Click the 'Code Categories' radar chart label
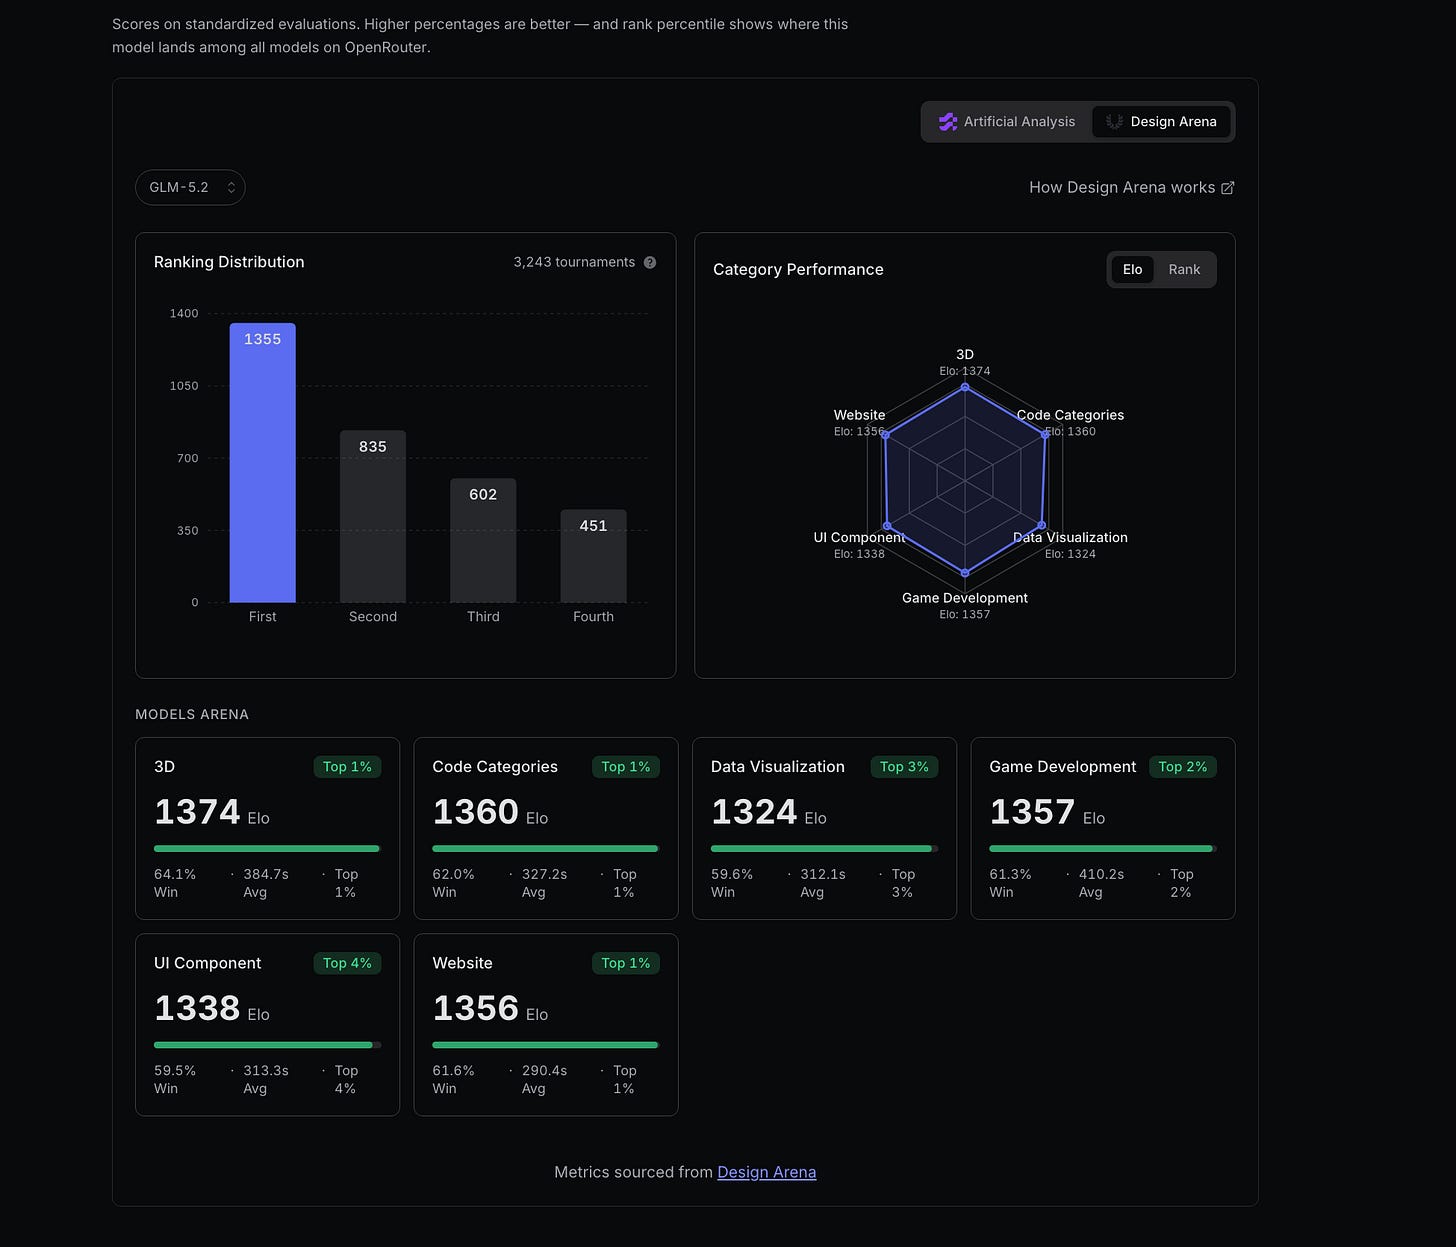 tap(1070, 415)
